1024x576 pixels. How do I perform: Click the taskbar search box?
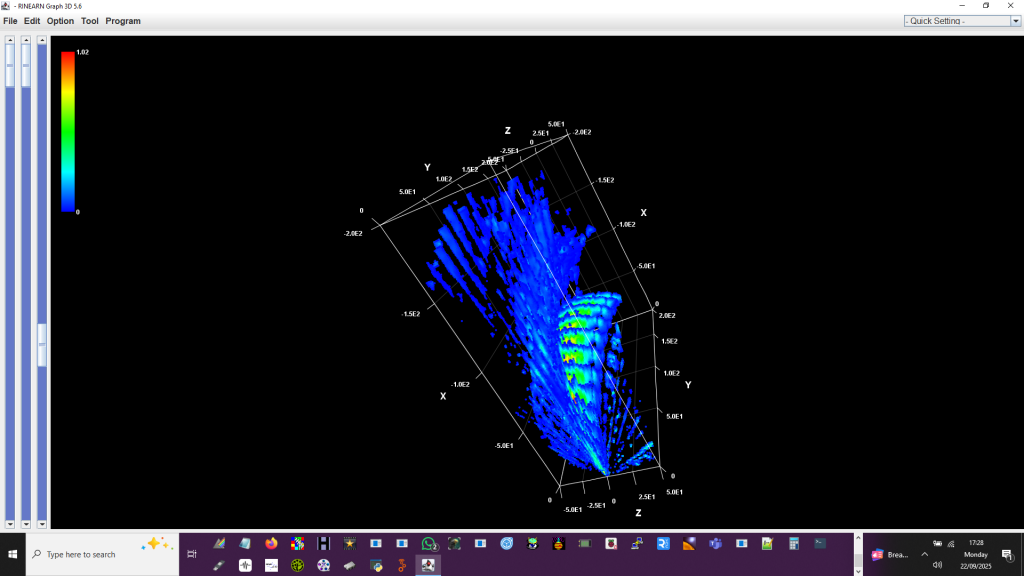click(100, 554)
